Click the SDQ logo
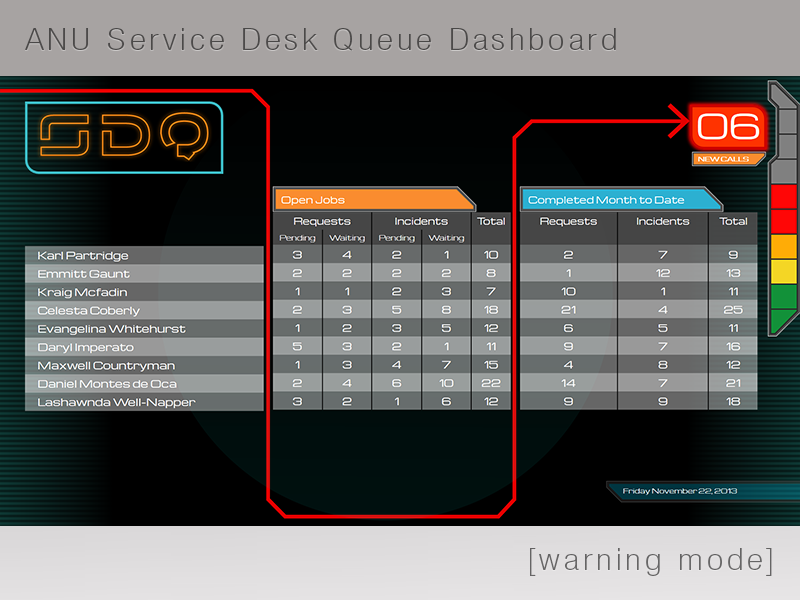This screenshot has width=800, height=600. [x=123, y=137]
